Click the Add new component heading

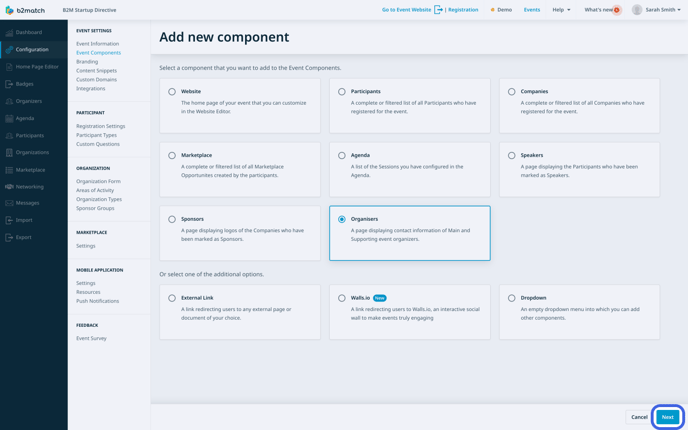[x=224, y=37]
